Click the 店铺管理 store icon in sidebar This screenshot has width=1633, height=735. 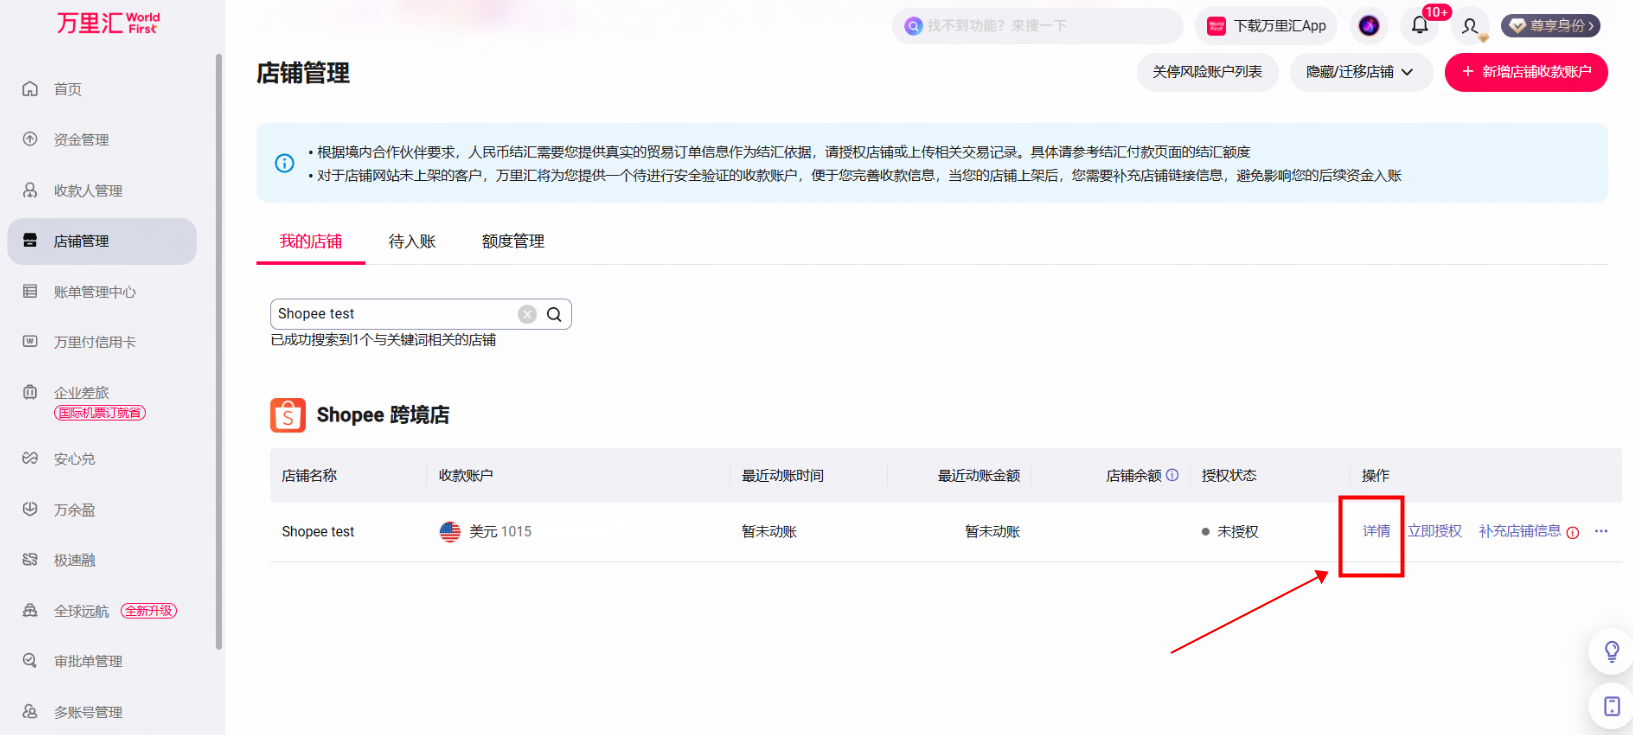pyautogui.click(x=30, y=241)
